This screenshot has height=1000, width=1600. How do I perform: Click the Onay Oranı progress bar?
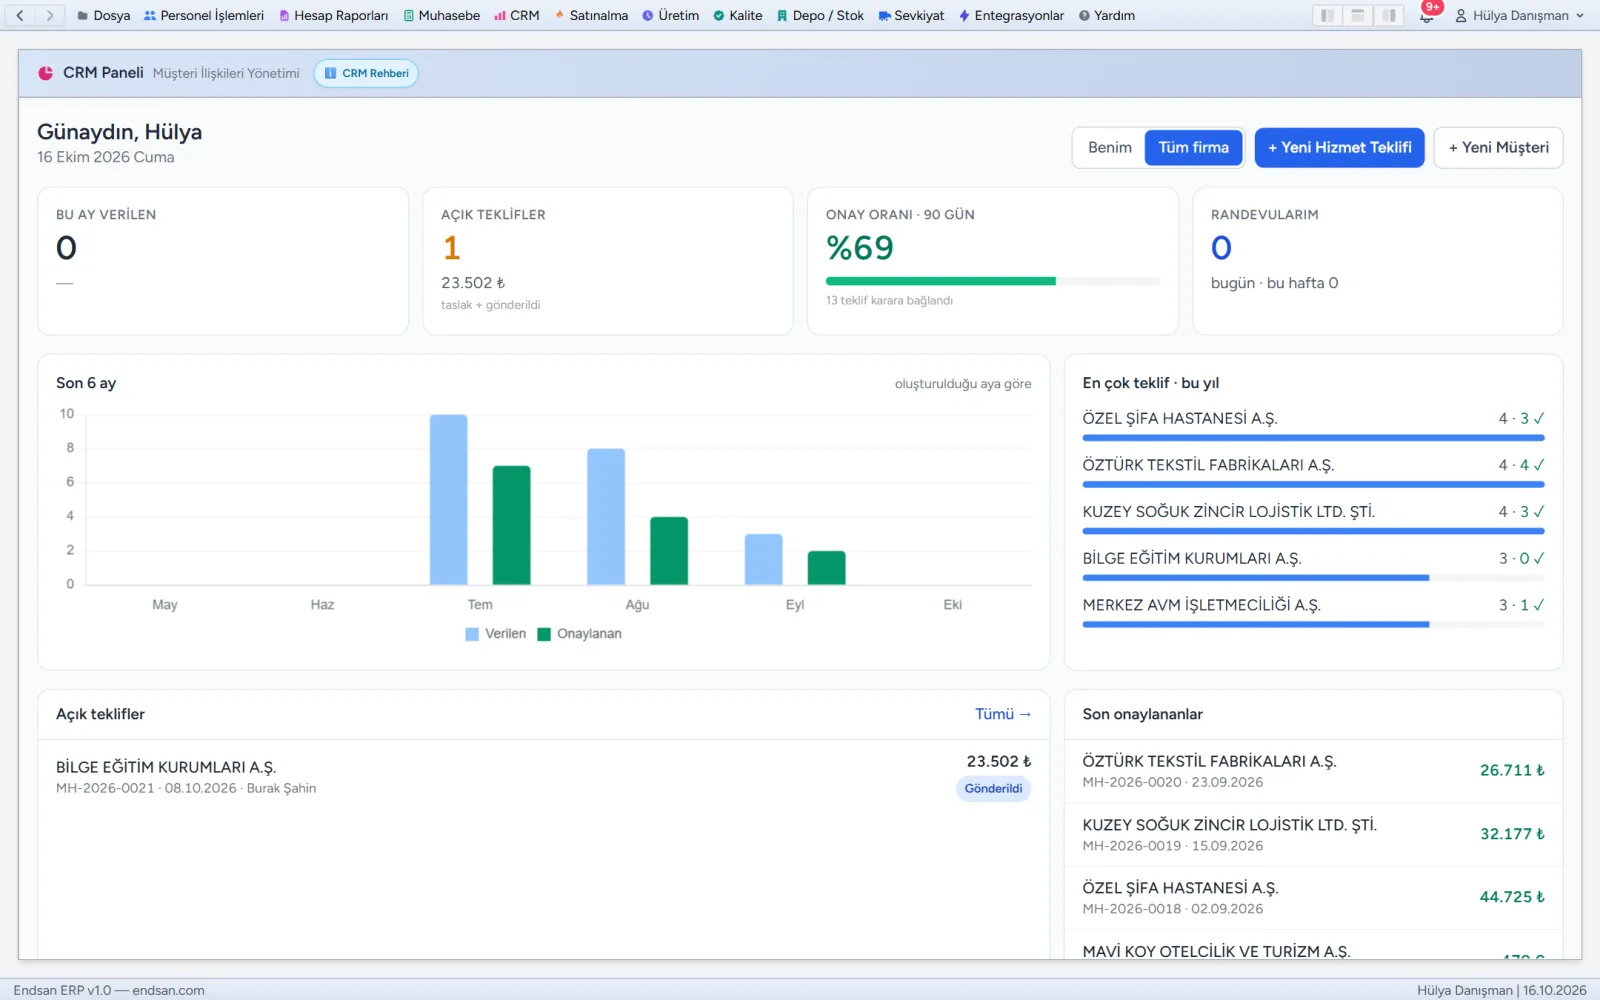(x=993, y=281)
